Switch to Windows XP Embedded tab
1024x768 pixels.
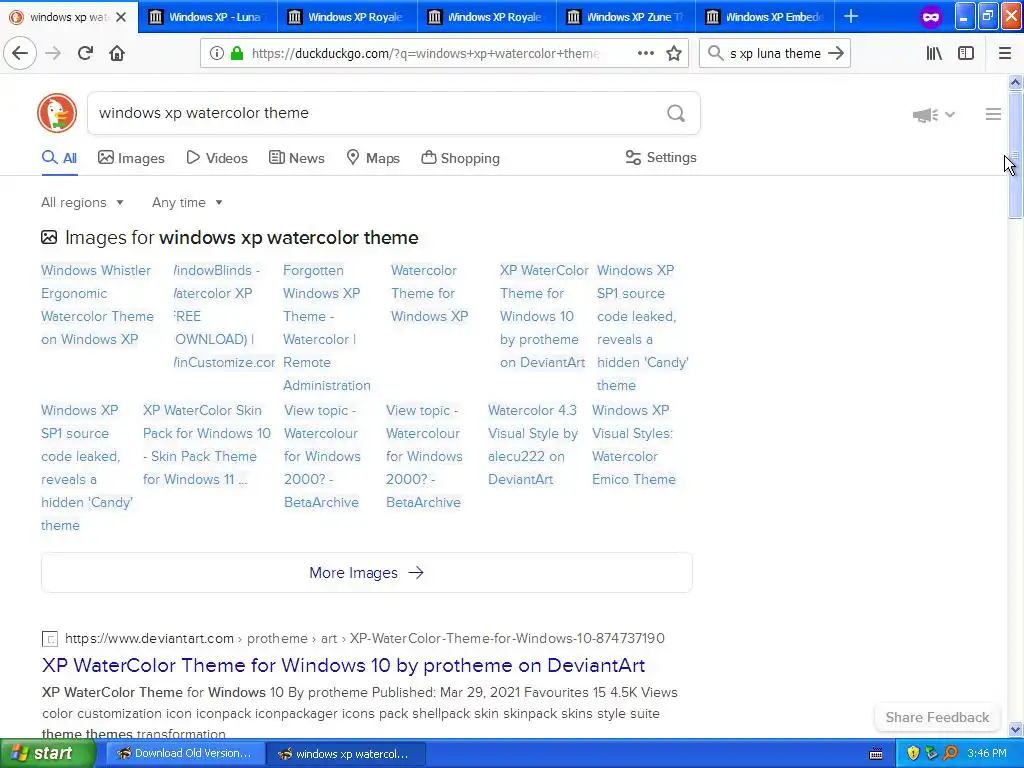tap(765, 17)
